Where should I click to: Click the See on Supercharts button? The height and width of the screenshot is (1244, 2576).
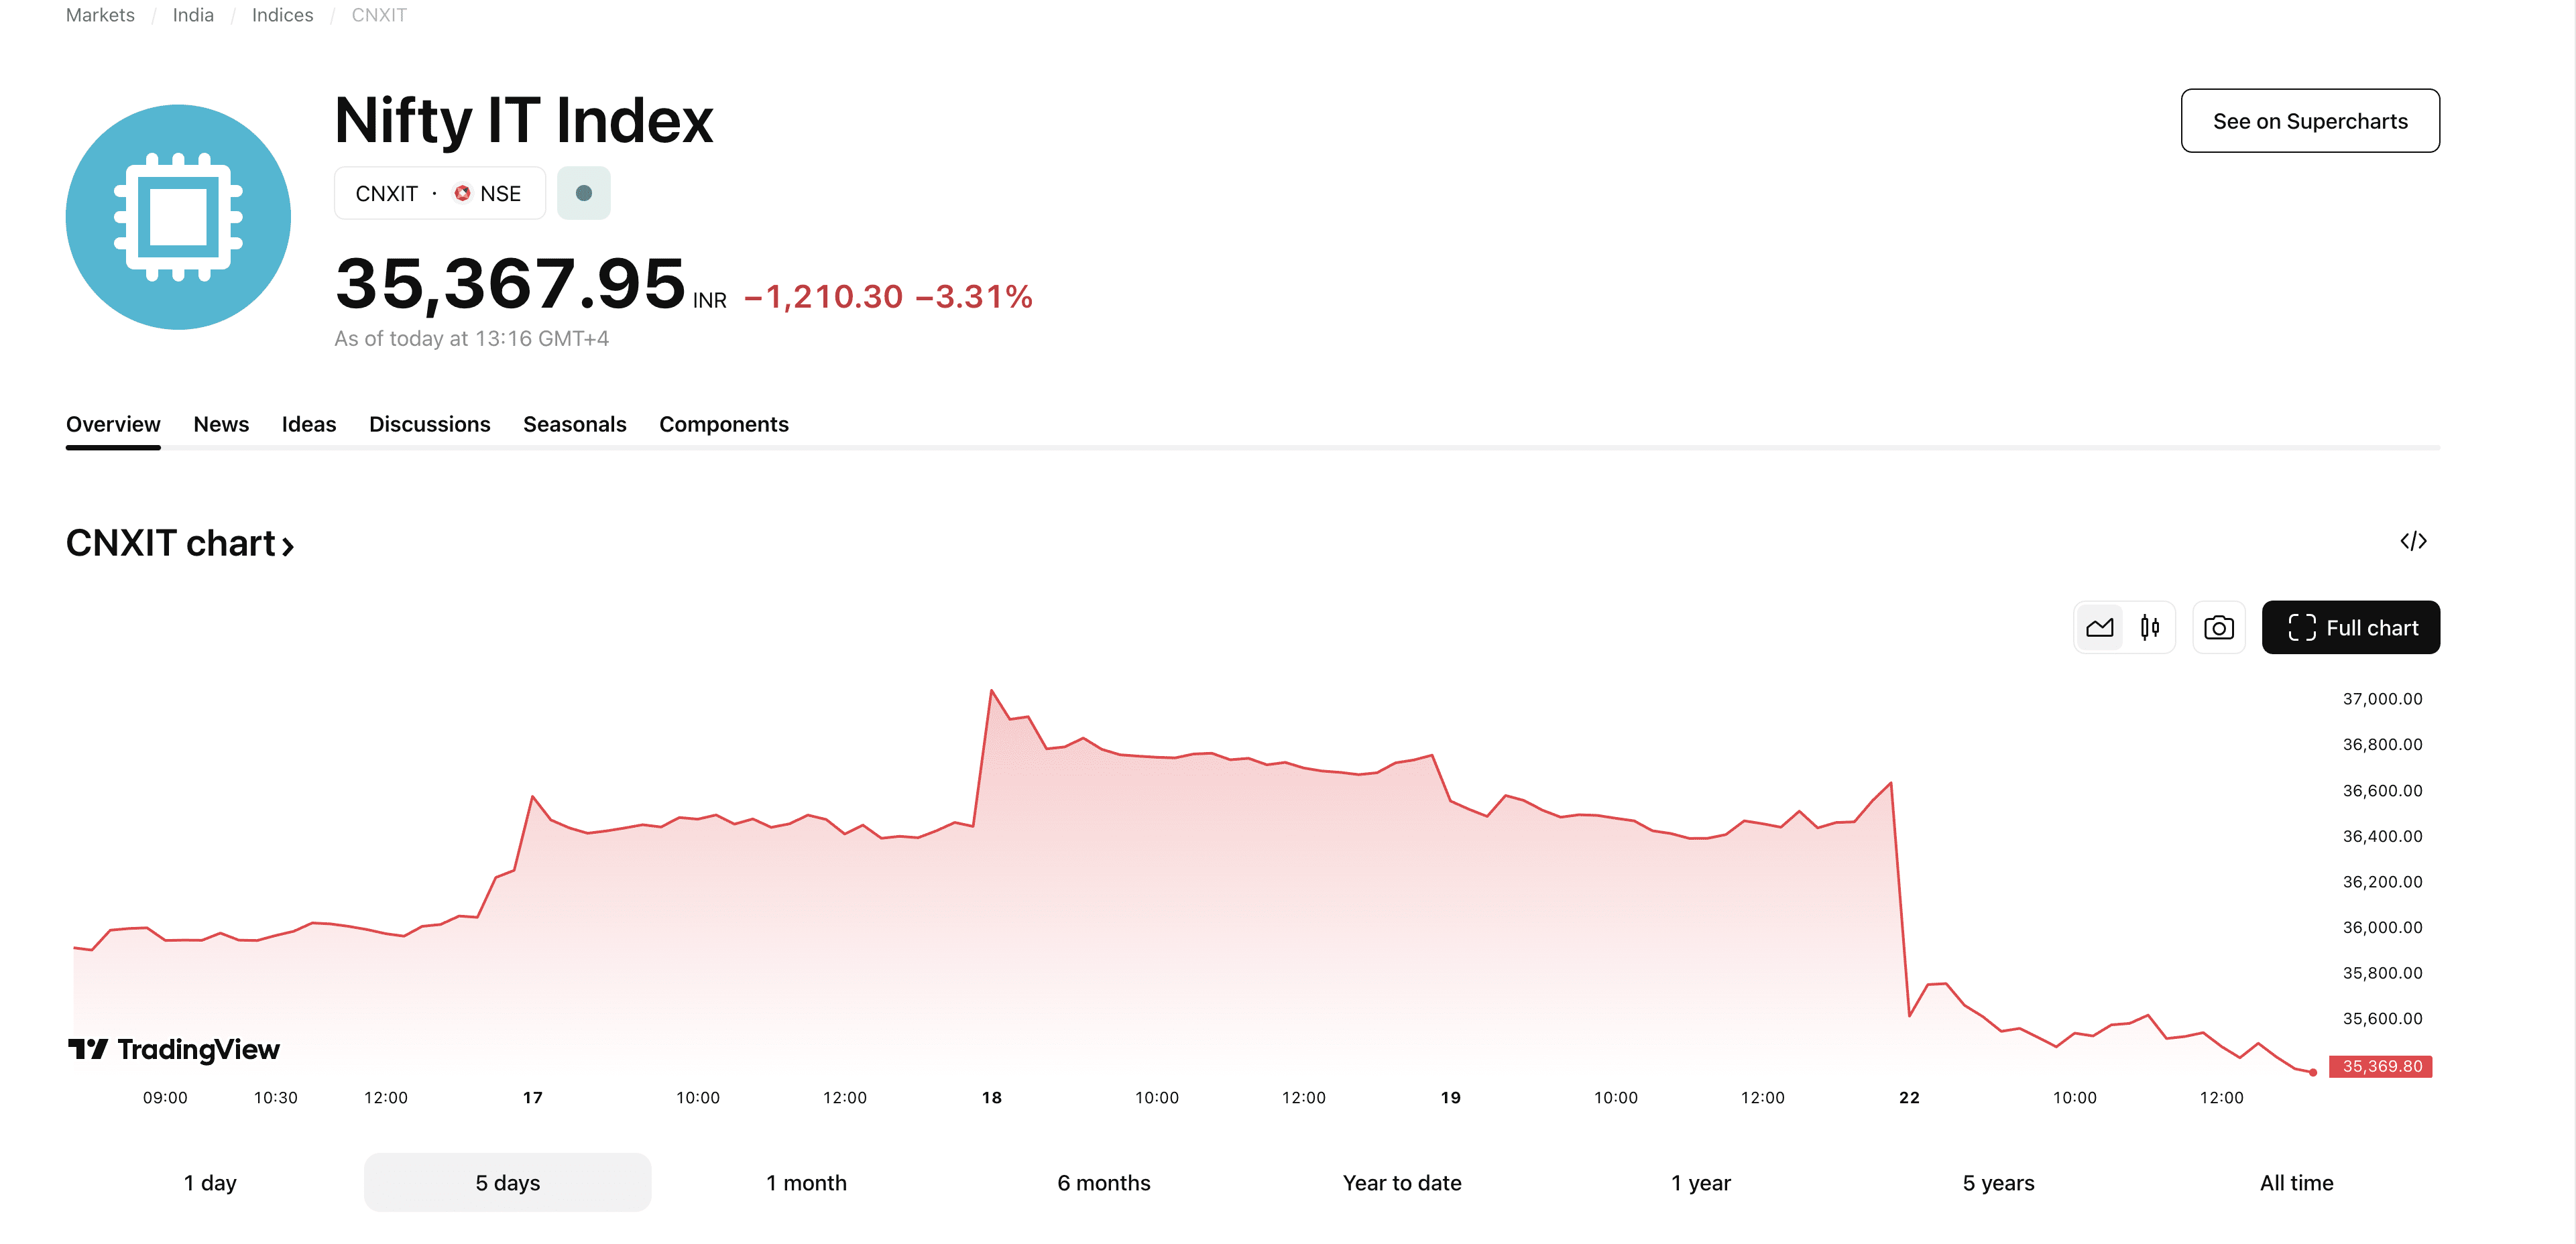point(2310,120)
